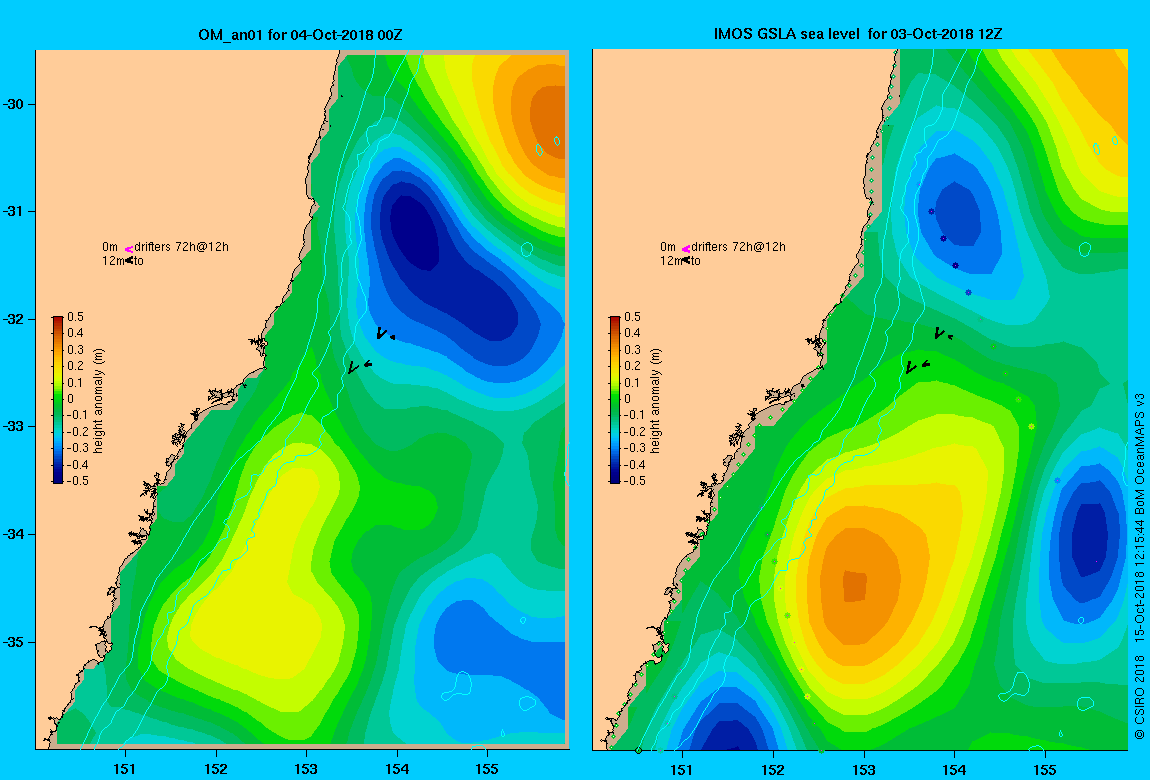1150x780 pixels.
Task: Click the -32 latitude axis label
Action: click(x=13, y=319)
